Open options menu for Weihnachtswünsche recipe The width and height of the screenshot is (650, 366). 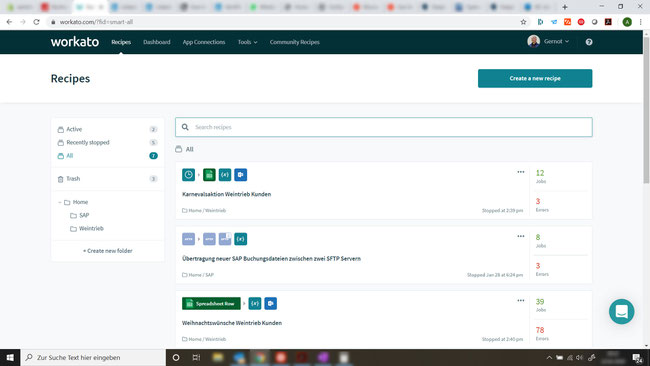521,301
